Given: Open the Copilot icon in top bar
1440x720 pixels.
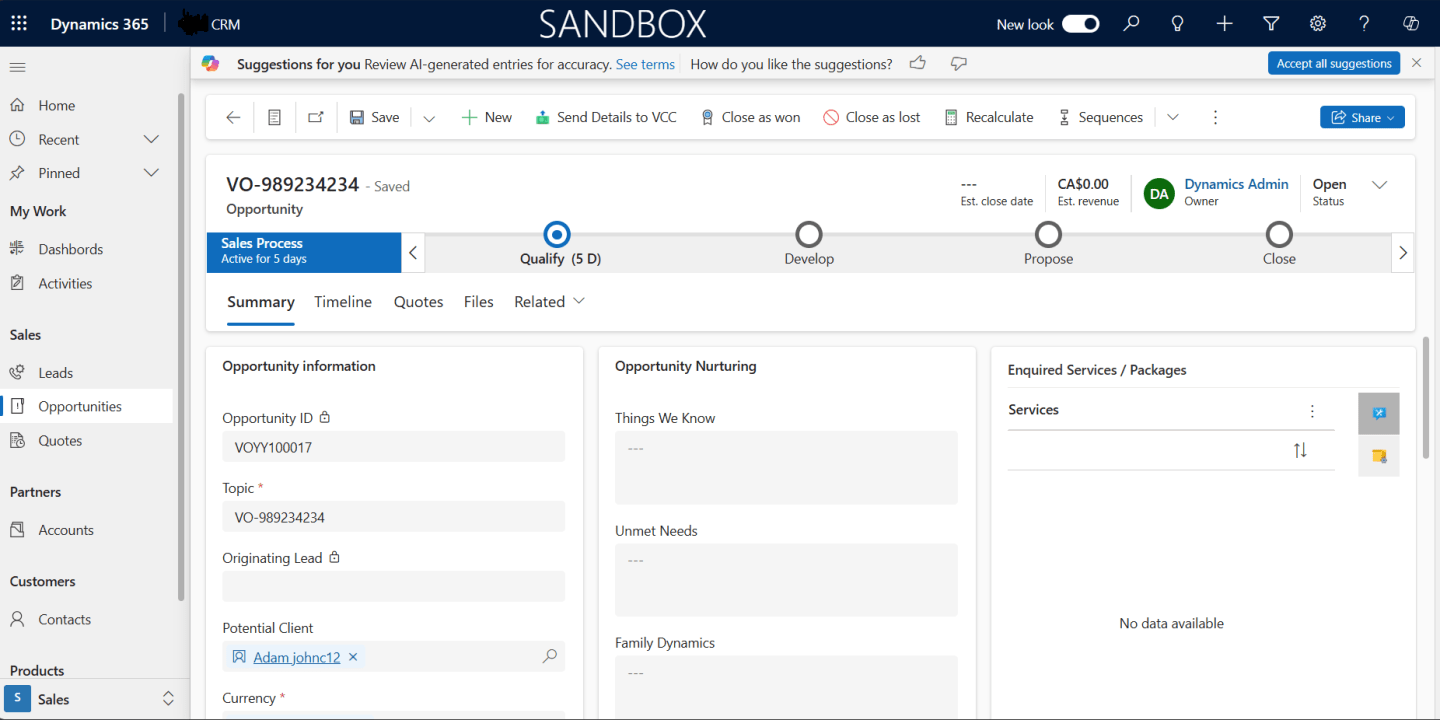Looking at the screenshot, I should point(1411,24).
